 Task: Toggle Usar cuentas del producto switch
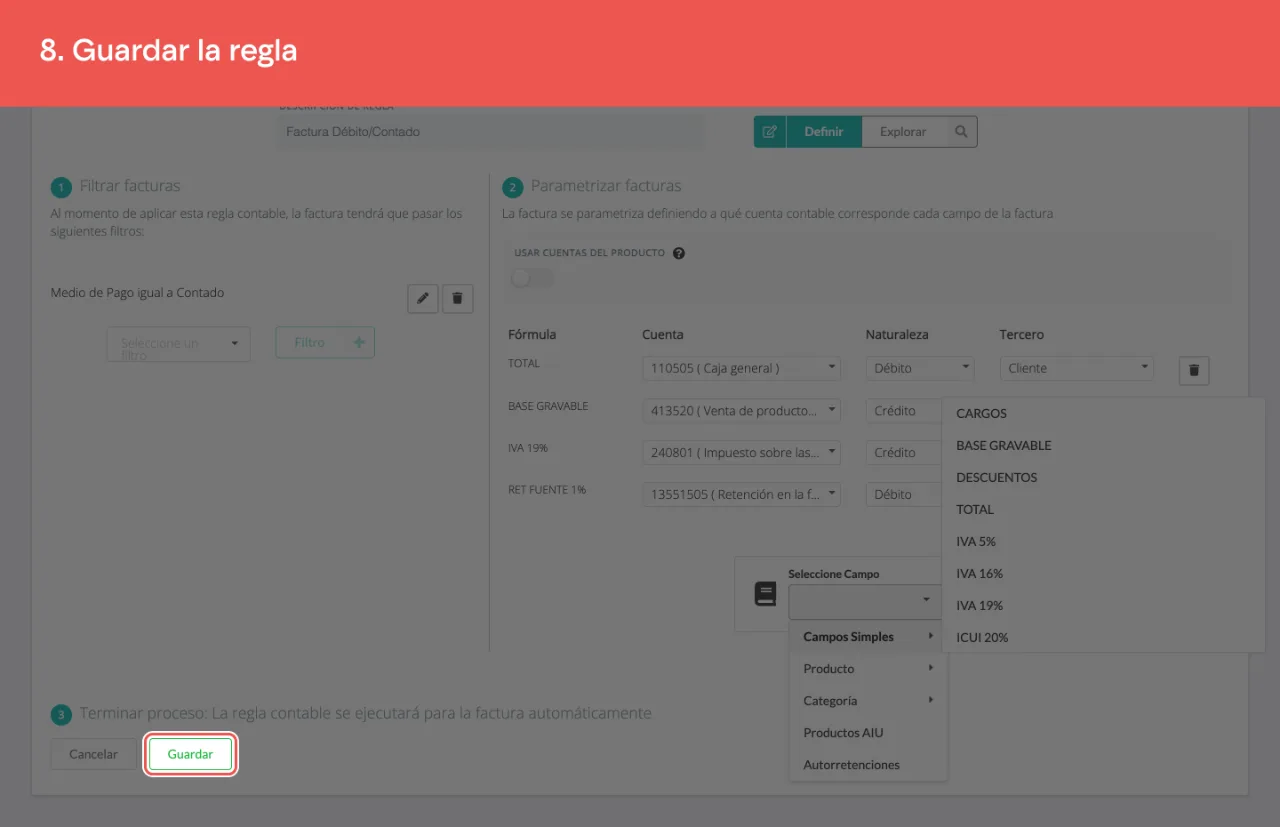click(532, 277)
